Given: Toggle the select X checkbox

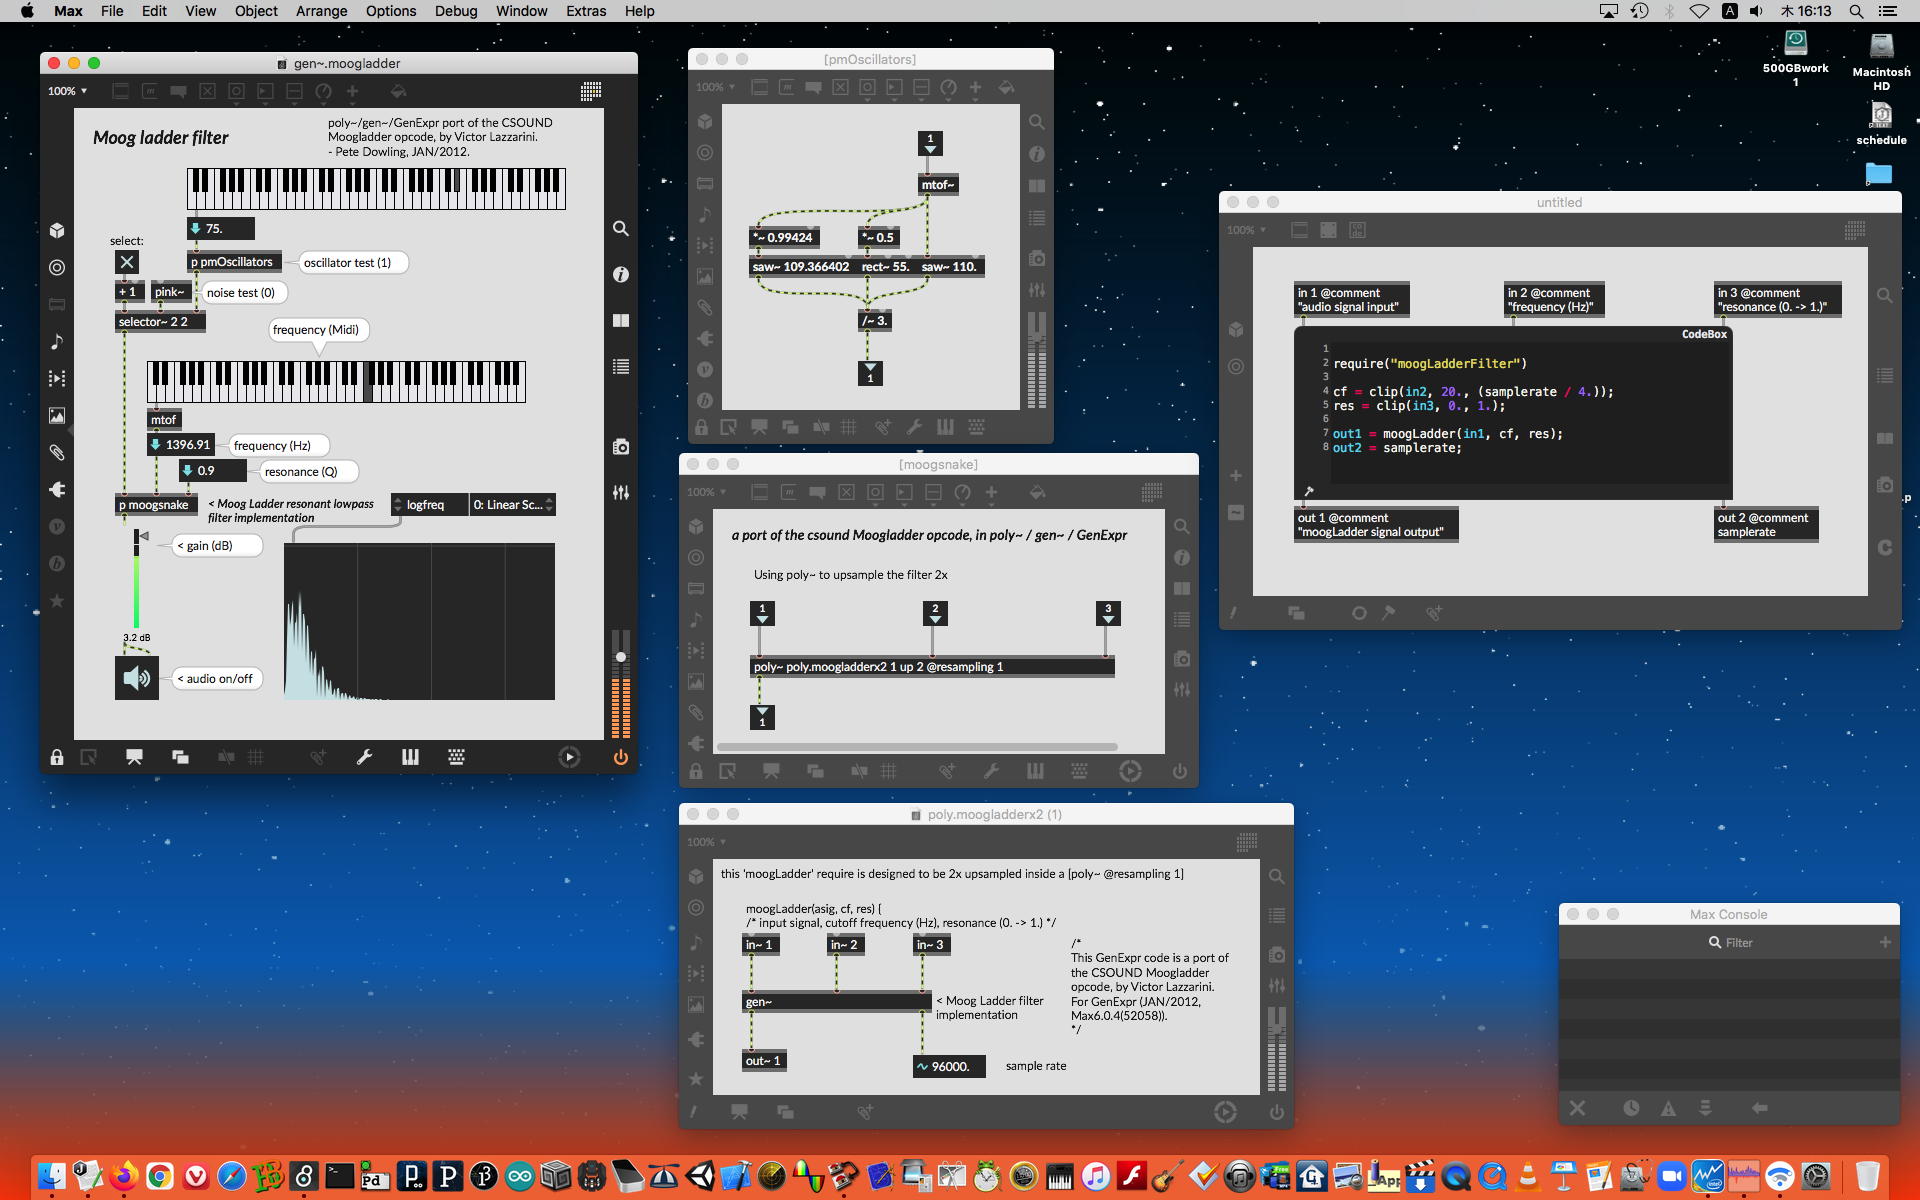Looking at the screenshot, I should (x=127, y=262).
